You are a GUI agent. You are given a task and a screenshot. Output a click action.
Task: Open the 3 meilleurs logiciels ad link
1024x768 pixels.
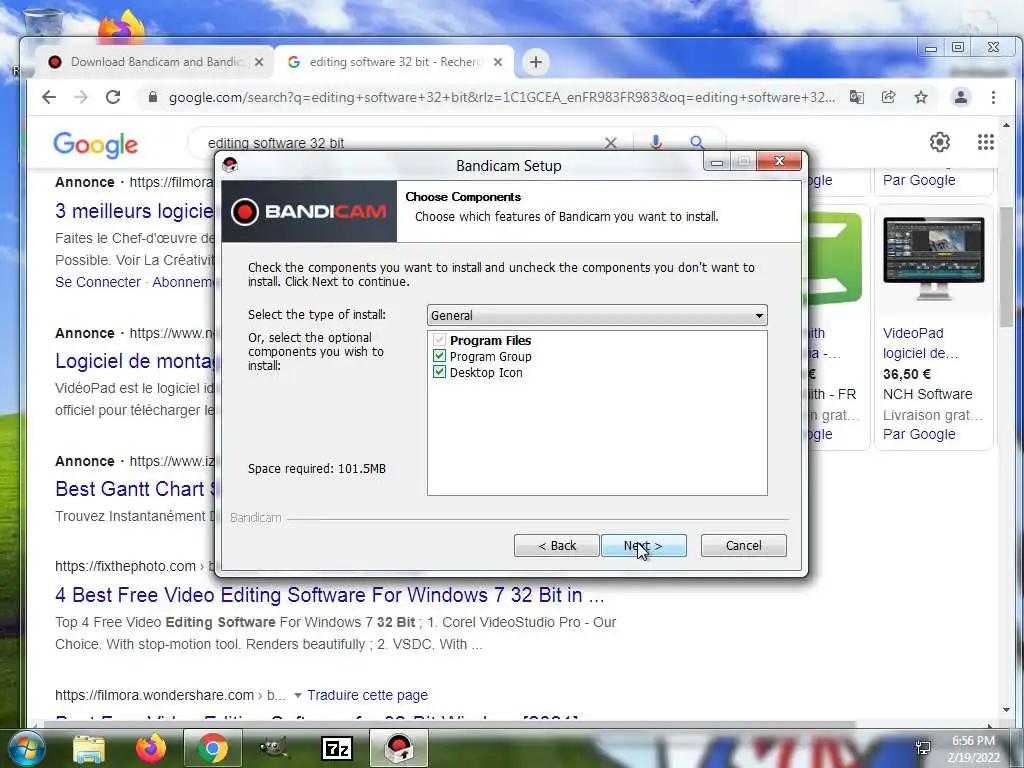pyautogui.click(x=135, y=211)
